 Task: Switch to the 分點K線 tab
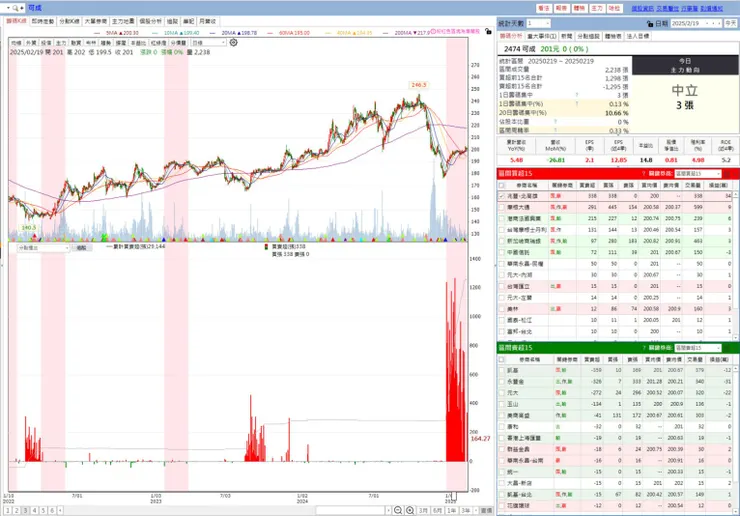click(x=69, y=21)
